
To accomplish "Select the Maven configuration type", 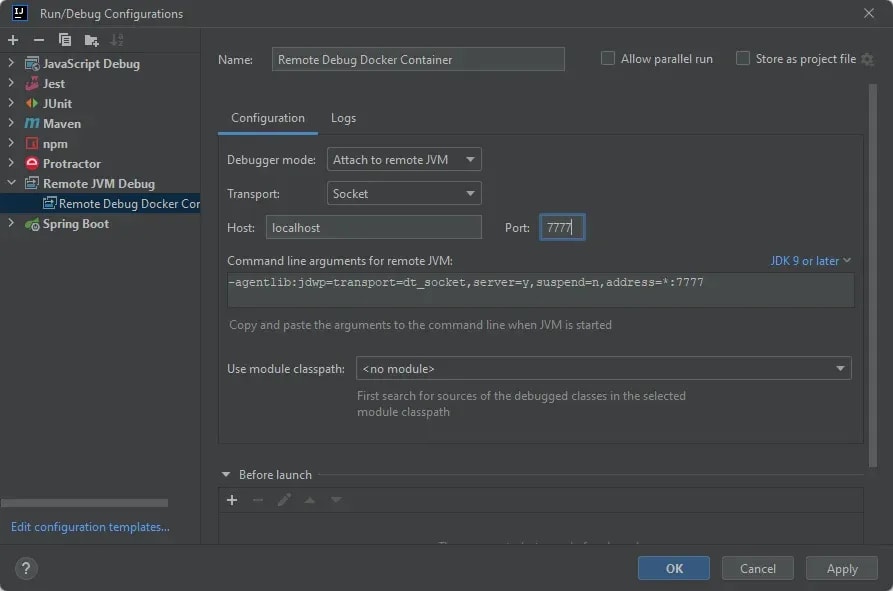I will pyautogui.click(x=61, y=123).
